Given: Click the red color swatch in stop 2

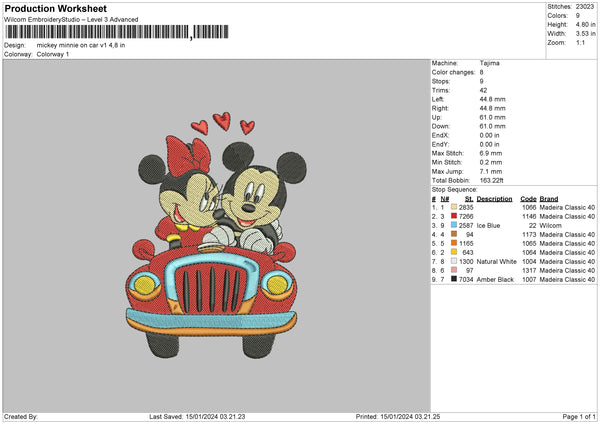Looking at the screenshot, I should [454, 216].
